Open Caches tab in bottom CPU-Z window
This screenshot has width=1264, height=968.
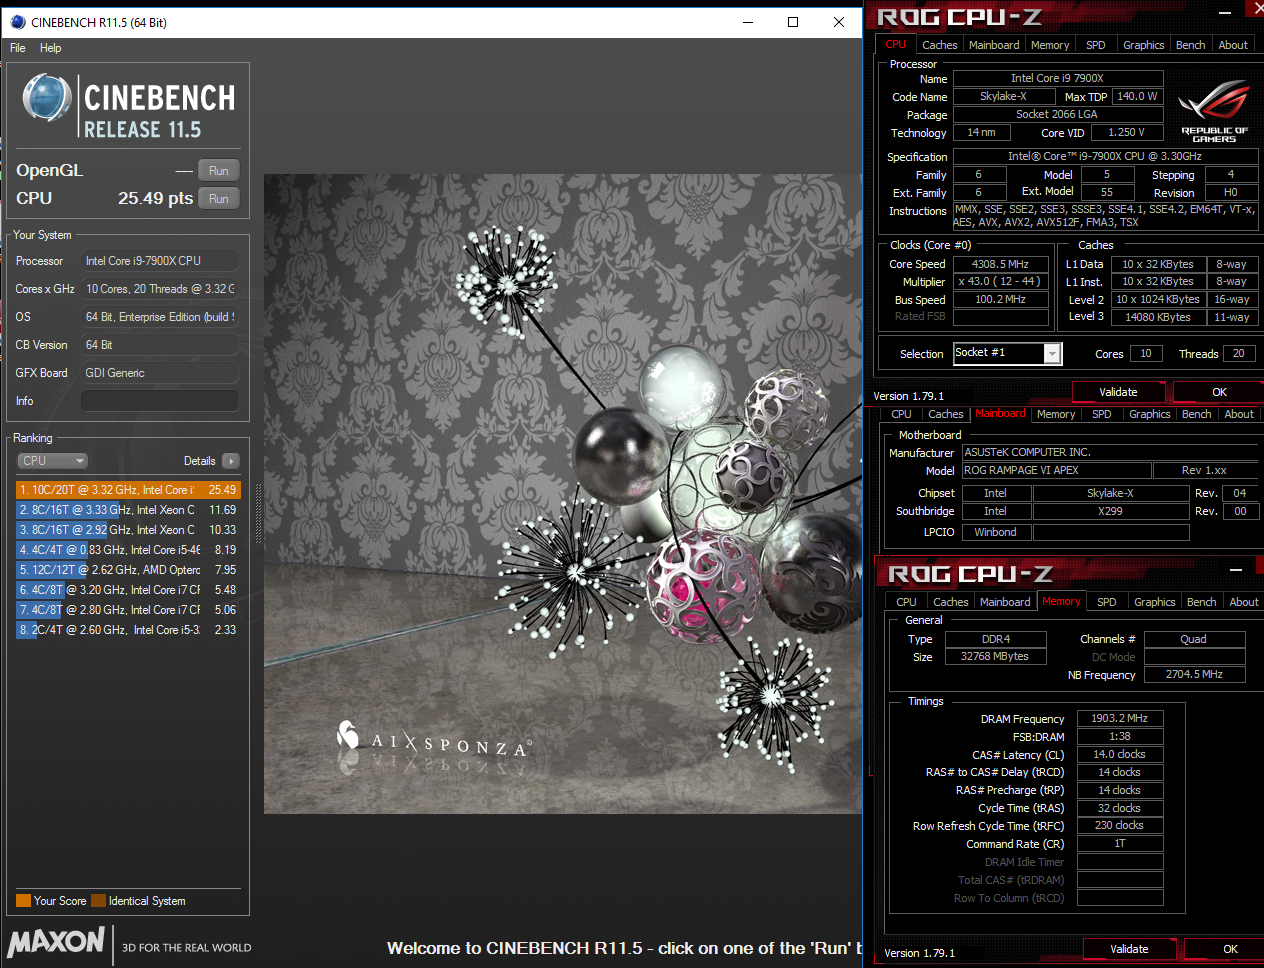(x=950, y=602)
